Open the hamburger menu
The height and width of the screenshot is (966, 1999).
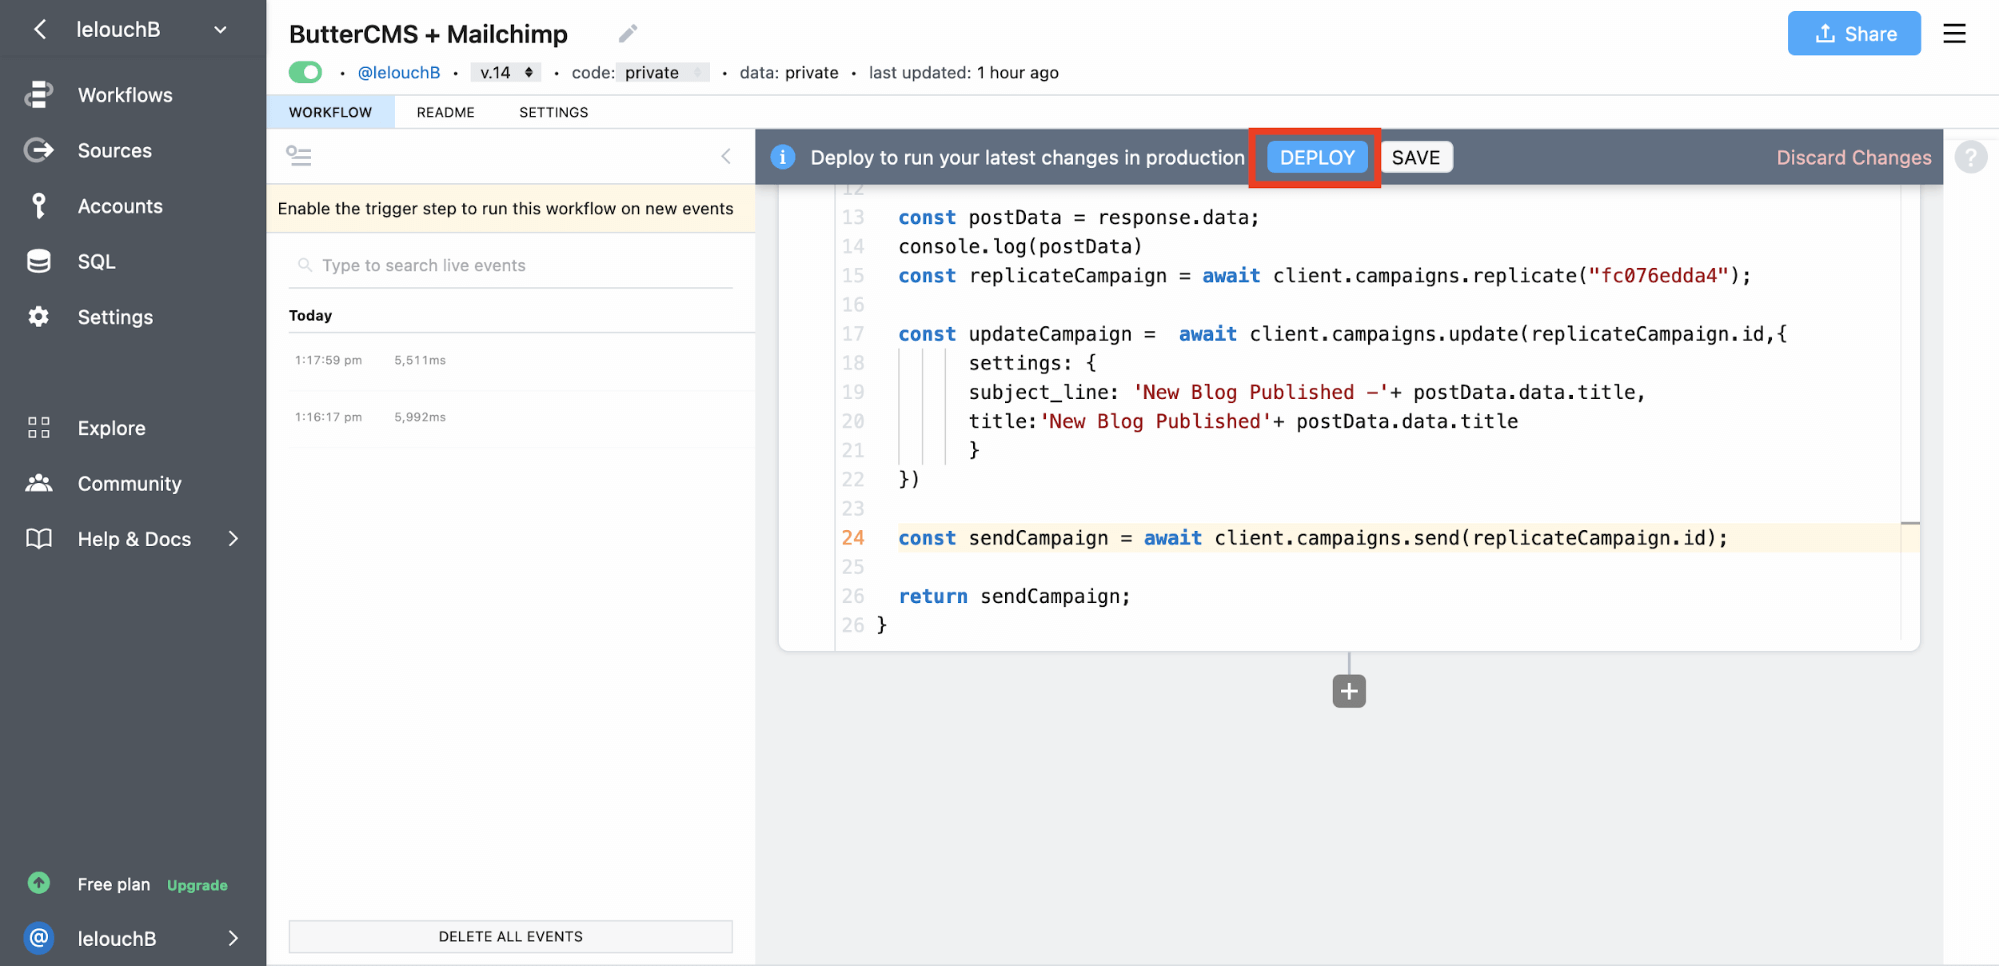[x=1954, y=34]
